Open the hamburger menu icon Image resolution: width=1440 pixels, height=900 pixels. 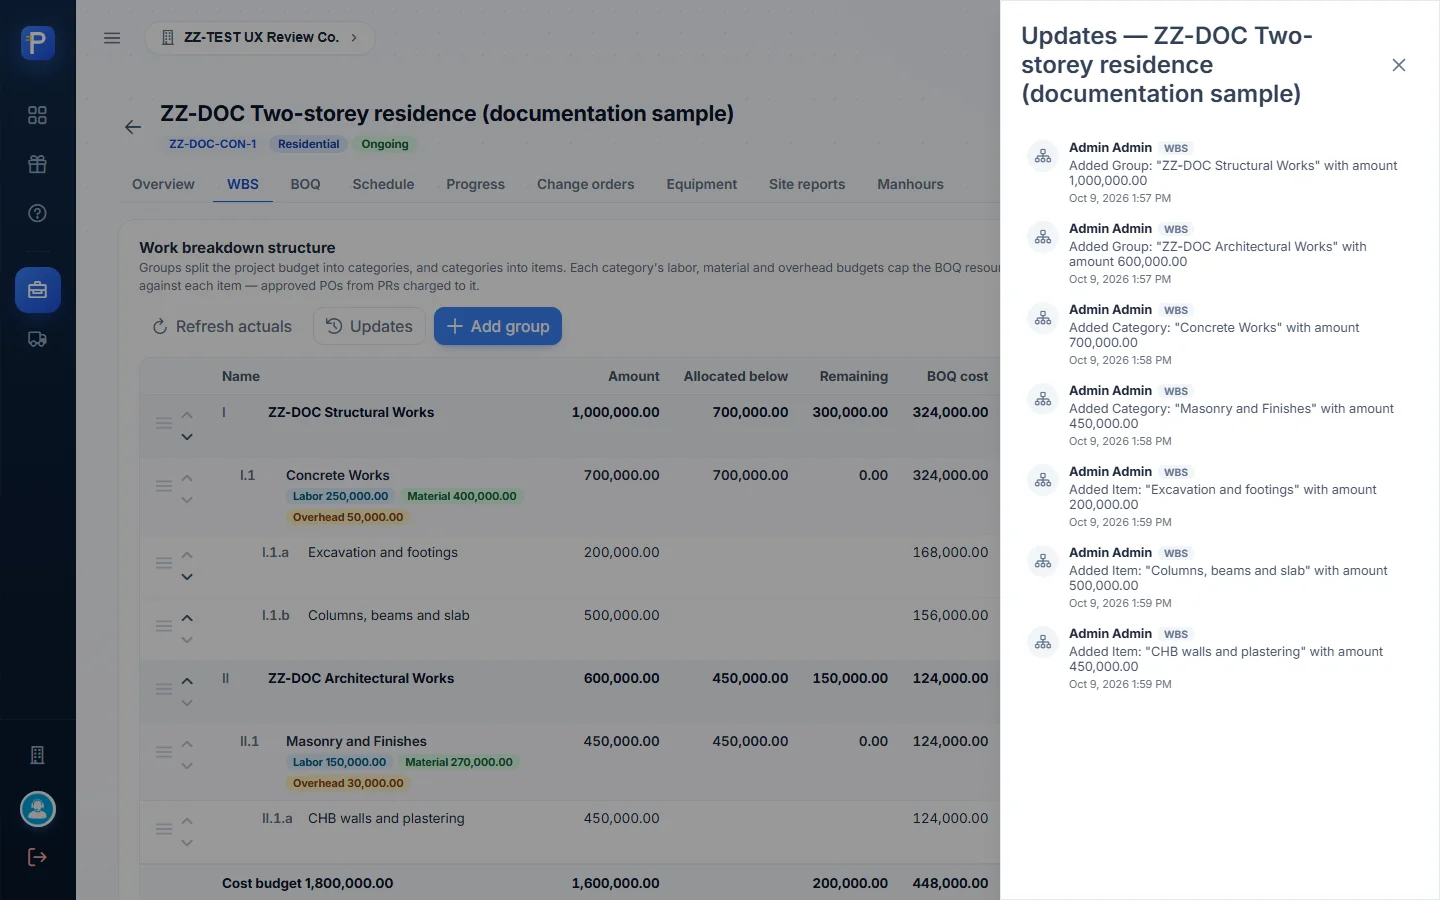112,38
